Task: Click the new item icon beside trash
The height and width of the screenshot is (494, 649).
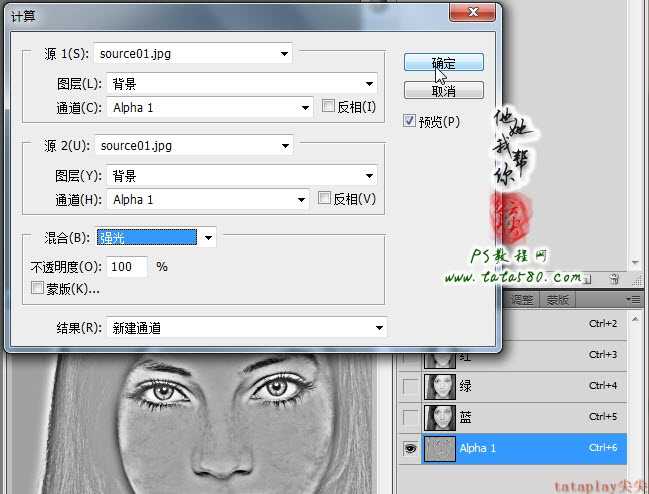Action: coord(588,279)
